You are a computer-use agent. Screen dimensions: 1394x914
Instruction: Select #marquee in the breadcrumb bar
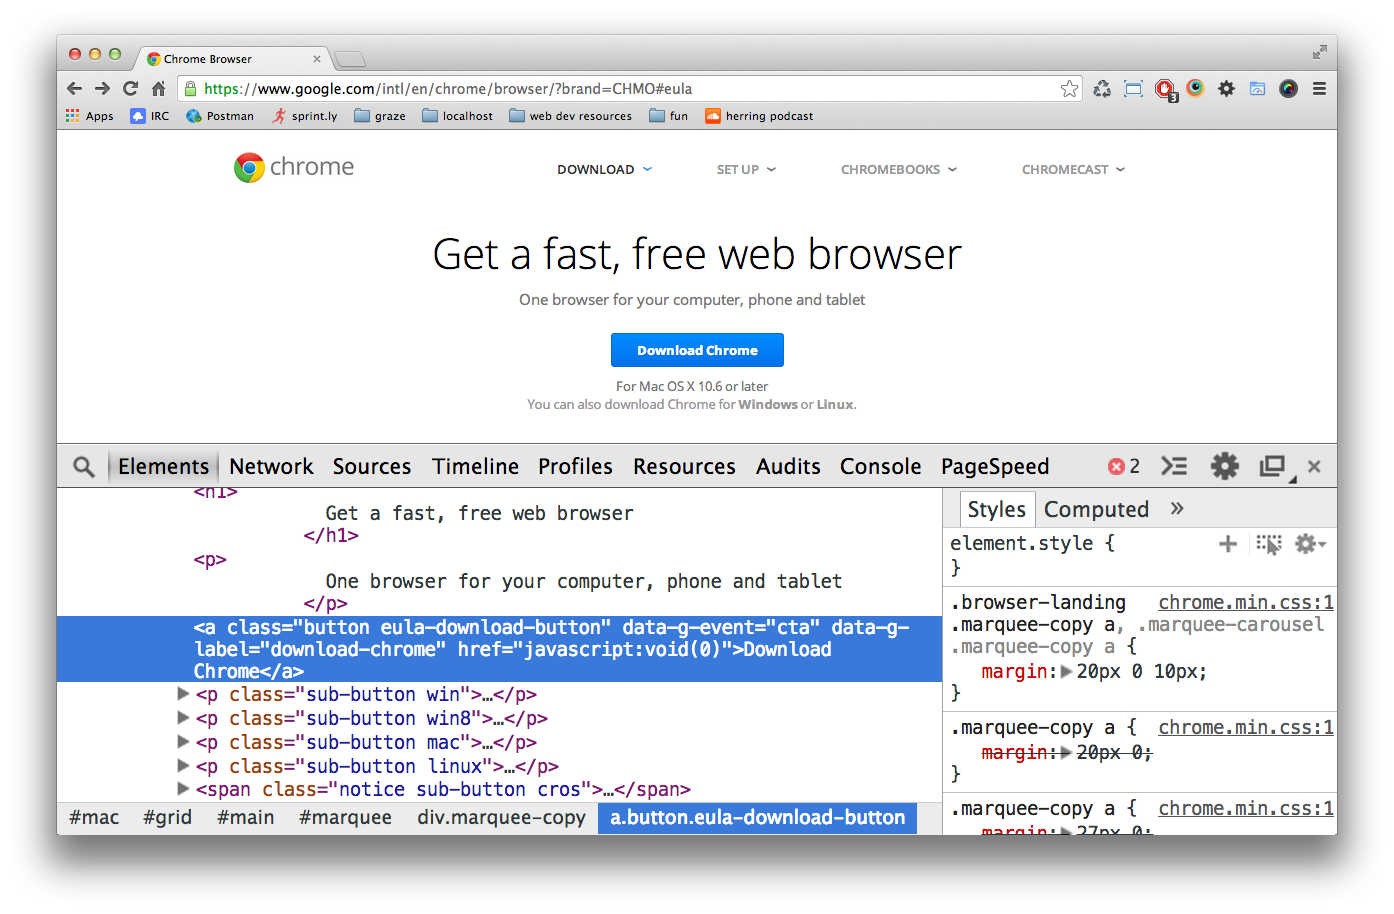click(345, 818)
